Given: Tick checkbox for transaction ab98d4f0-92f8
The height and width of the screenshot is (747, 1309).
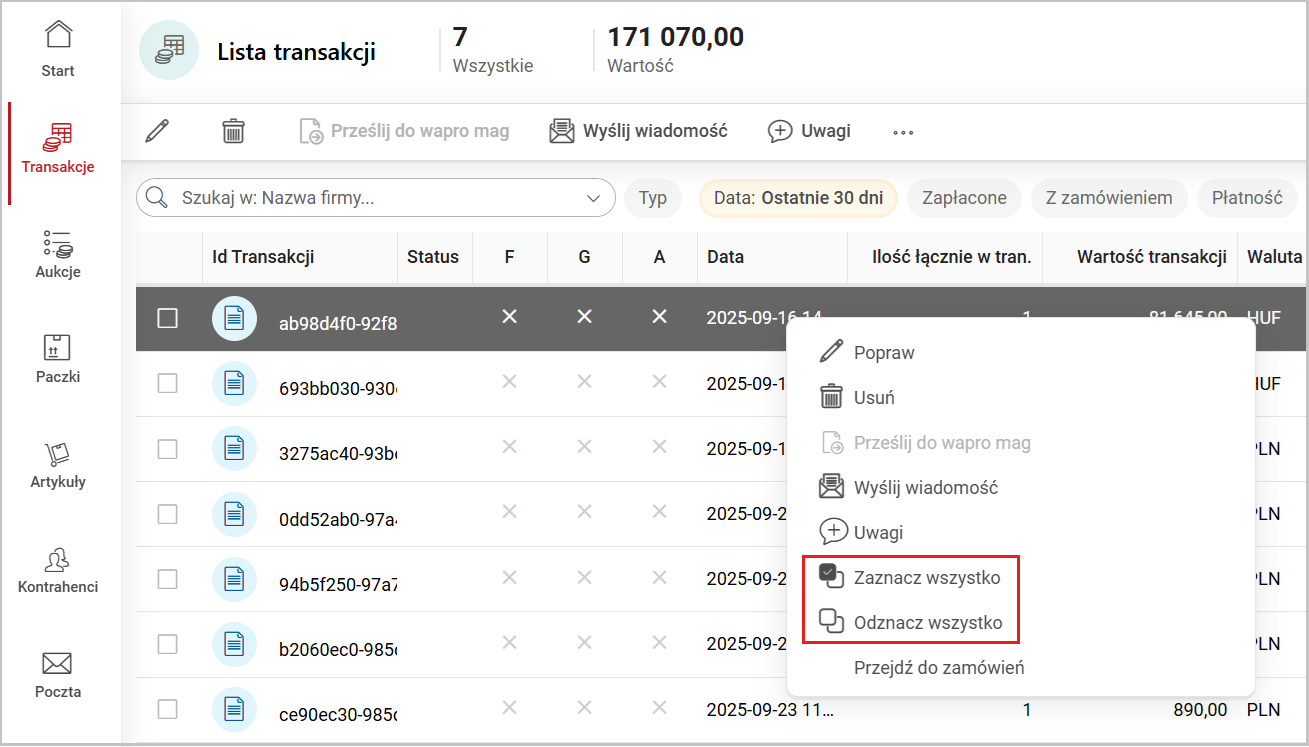Looking at the screenshot, I should point(168,318).
